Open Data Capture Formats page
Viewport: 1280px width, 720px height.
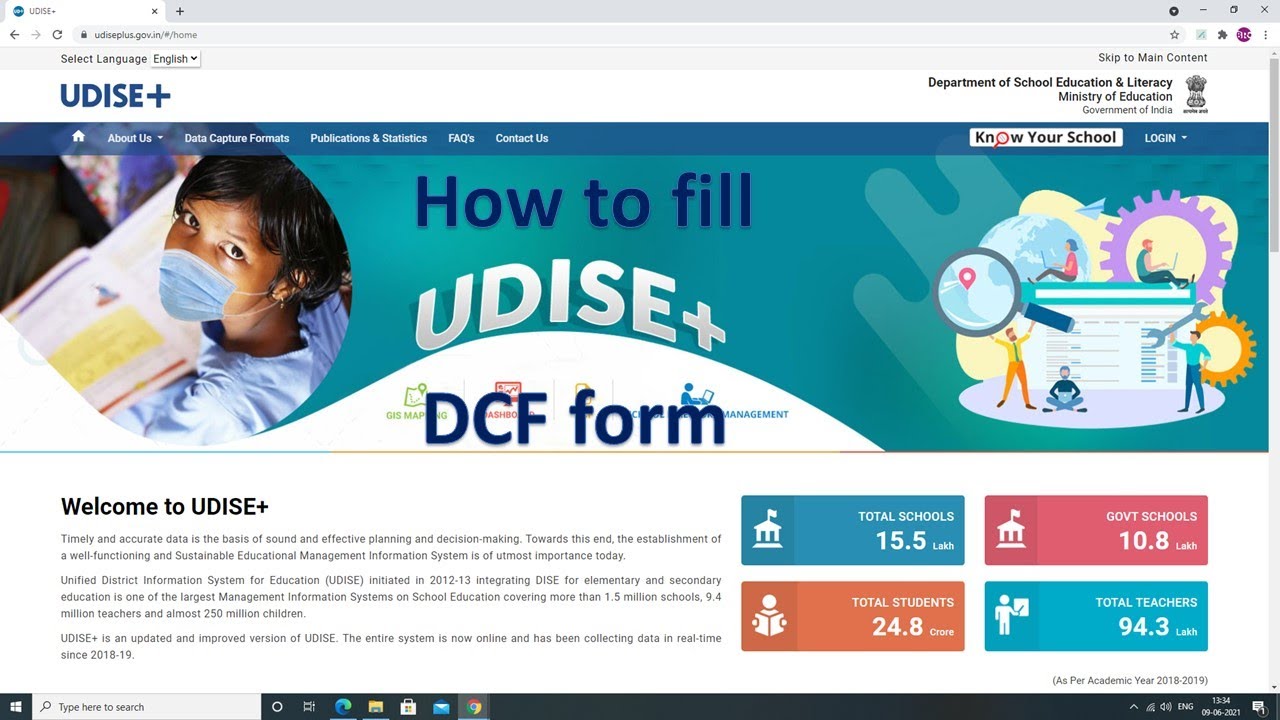237,138
